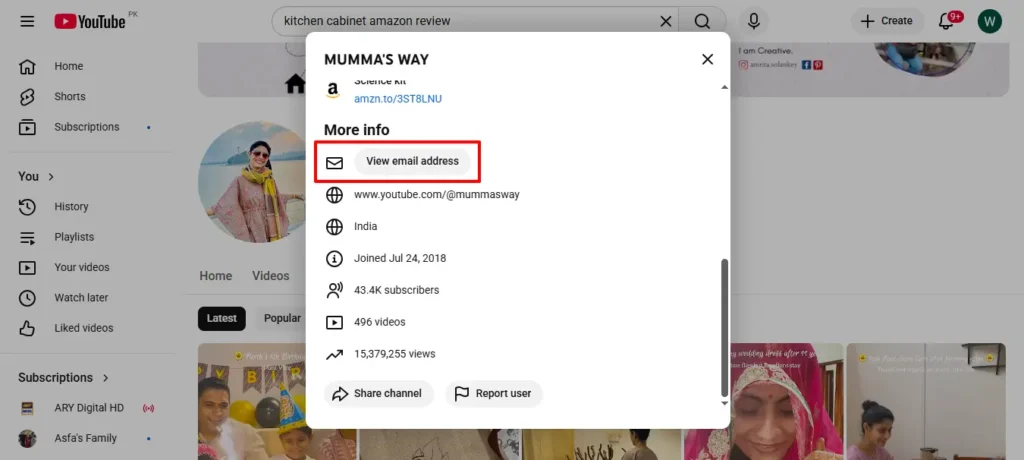
Task: Activate voice search microphone
Action: click(x=753, y=21)
